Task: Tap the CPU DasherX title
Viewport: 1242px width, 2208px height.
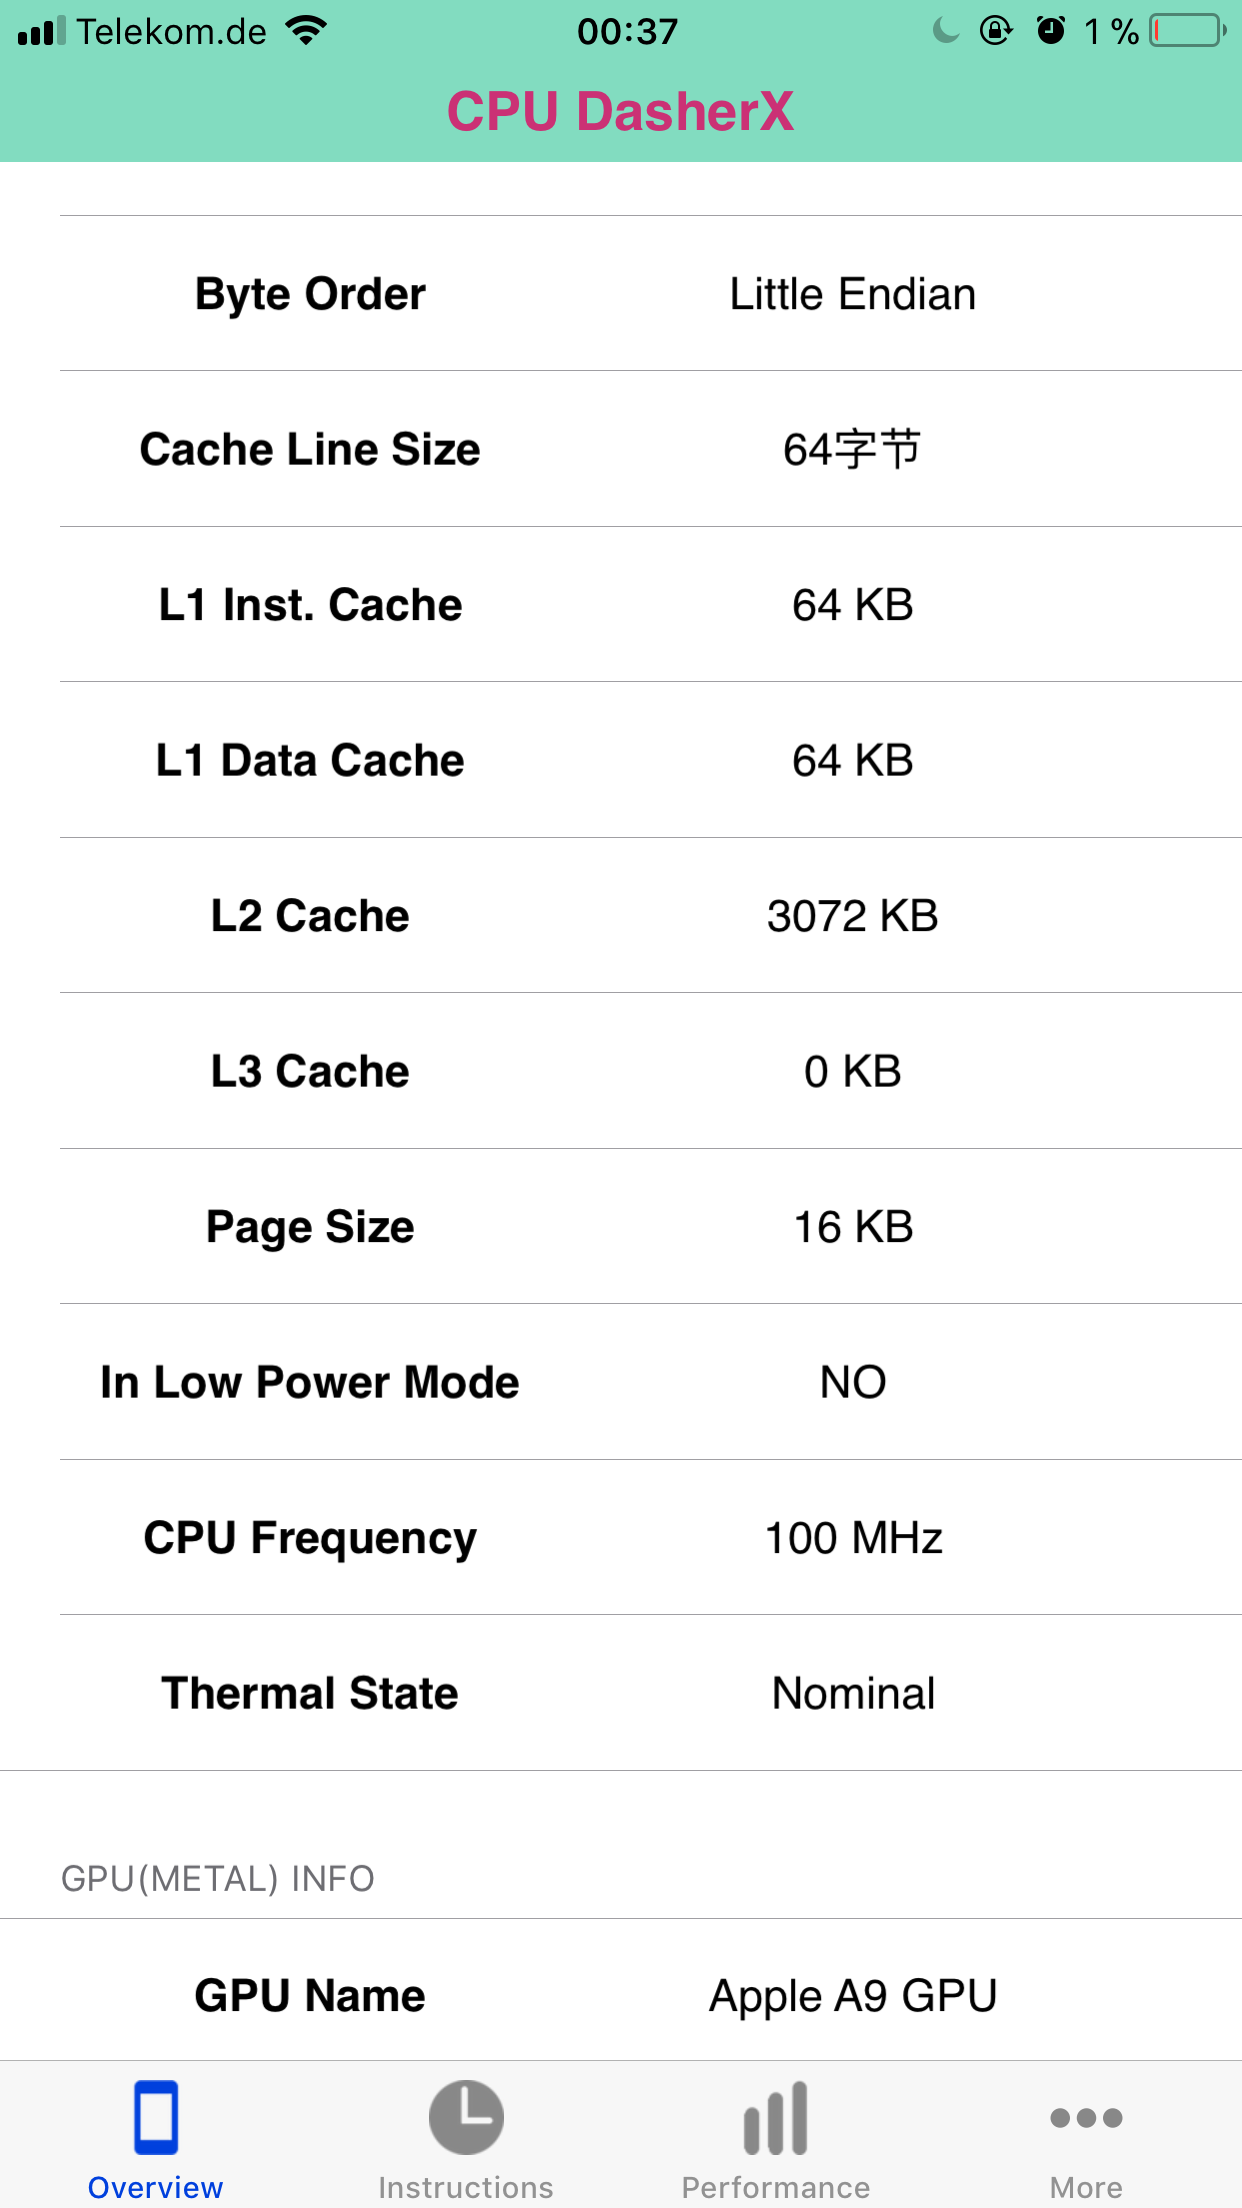Action: 621,111
